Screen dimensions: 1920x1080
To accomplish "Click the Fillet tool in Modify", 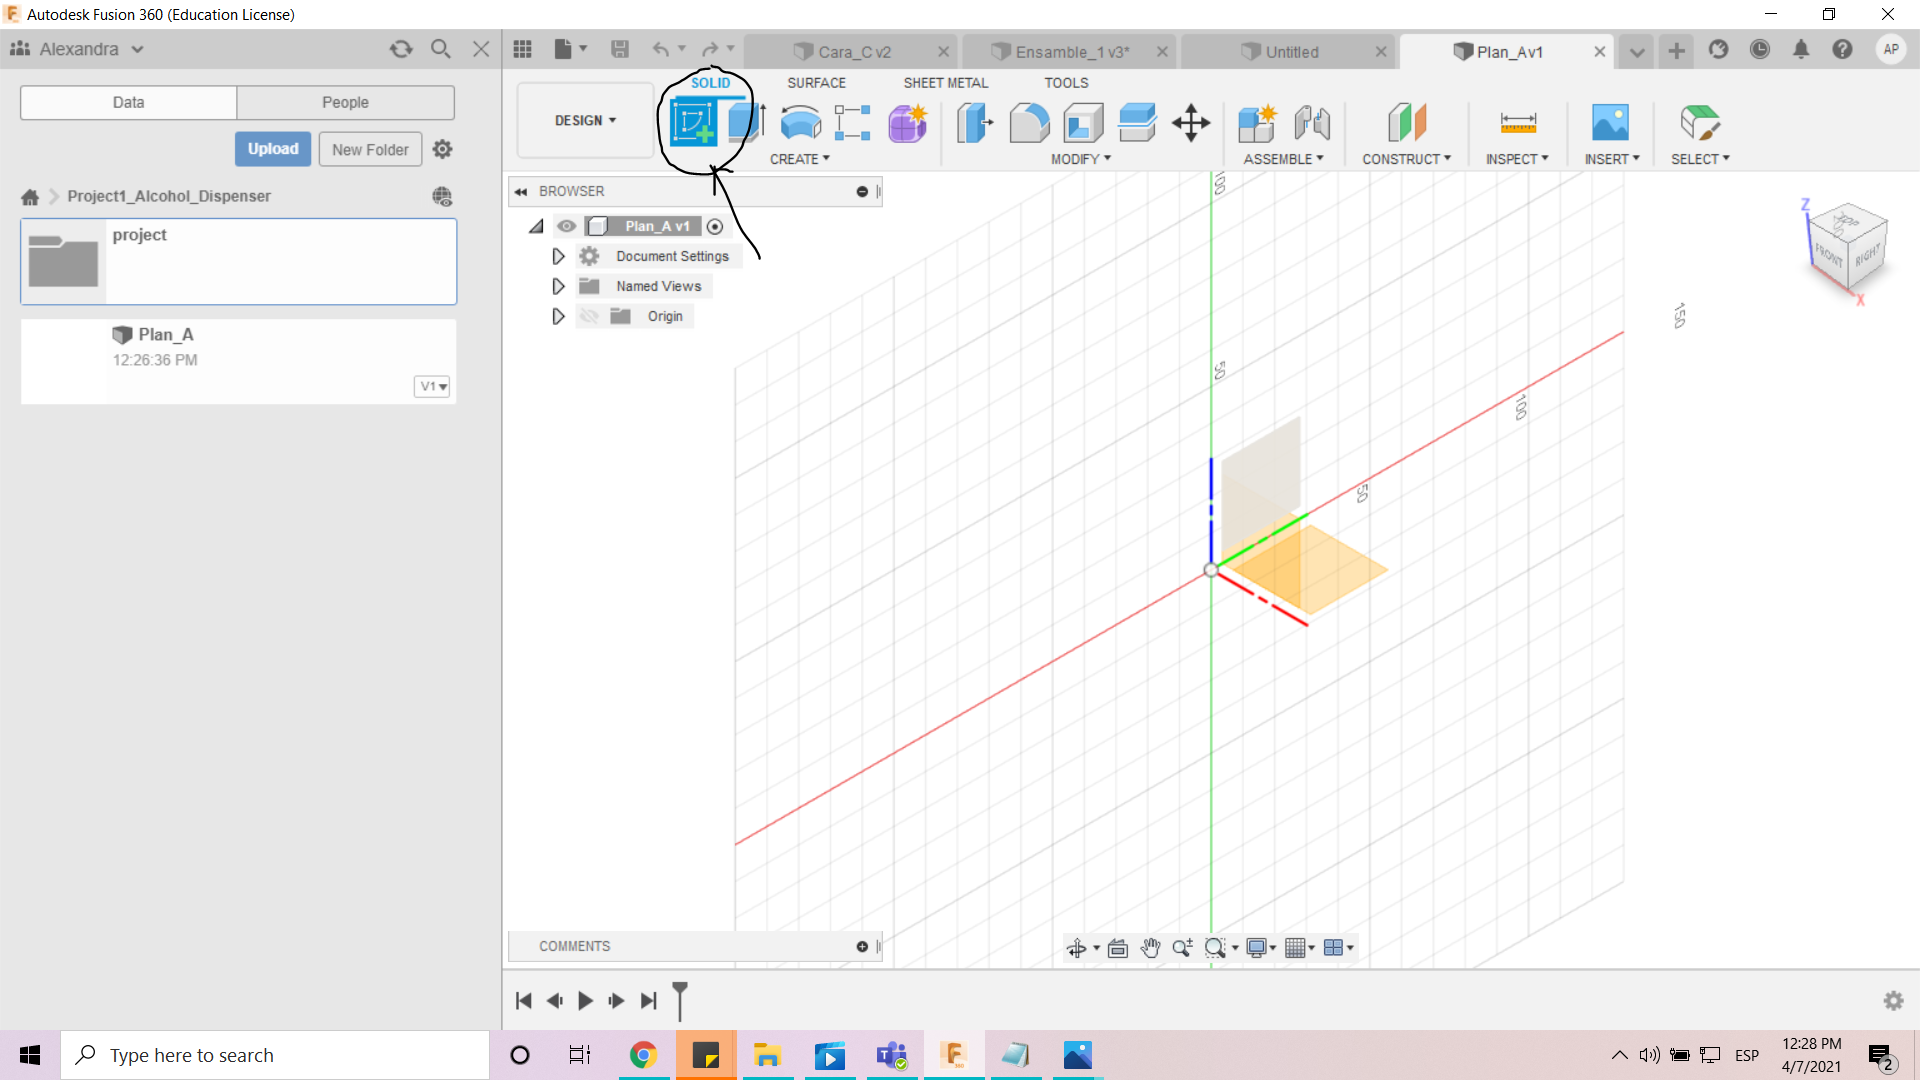I will coord(1029,123).
